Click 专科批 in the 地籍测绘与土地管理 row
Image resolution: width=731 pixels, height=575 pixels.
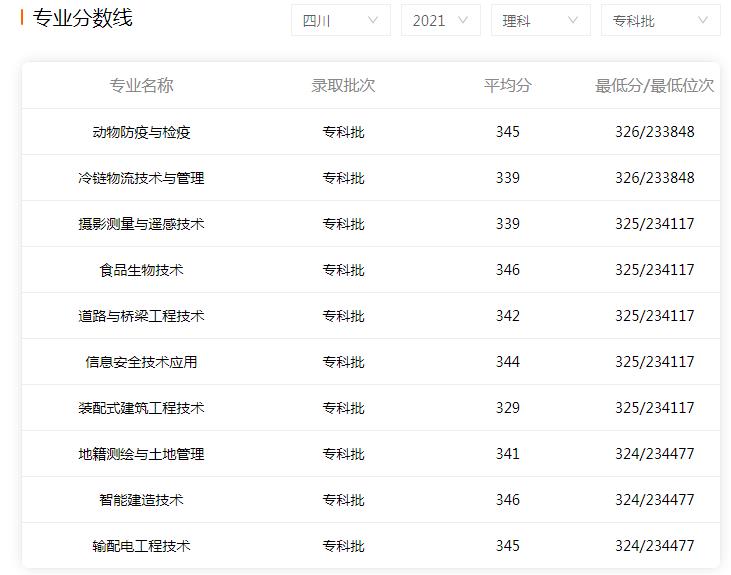coord(344,454)
